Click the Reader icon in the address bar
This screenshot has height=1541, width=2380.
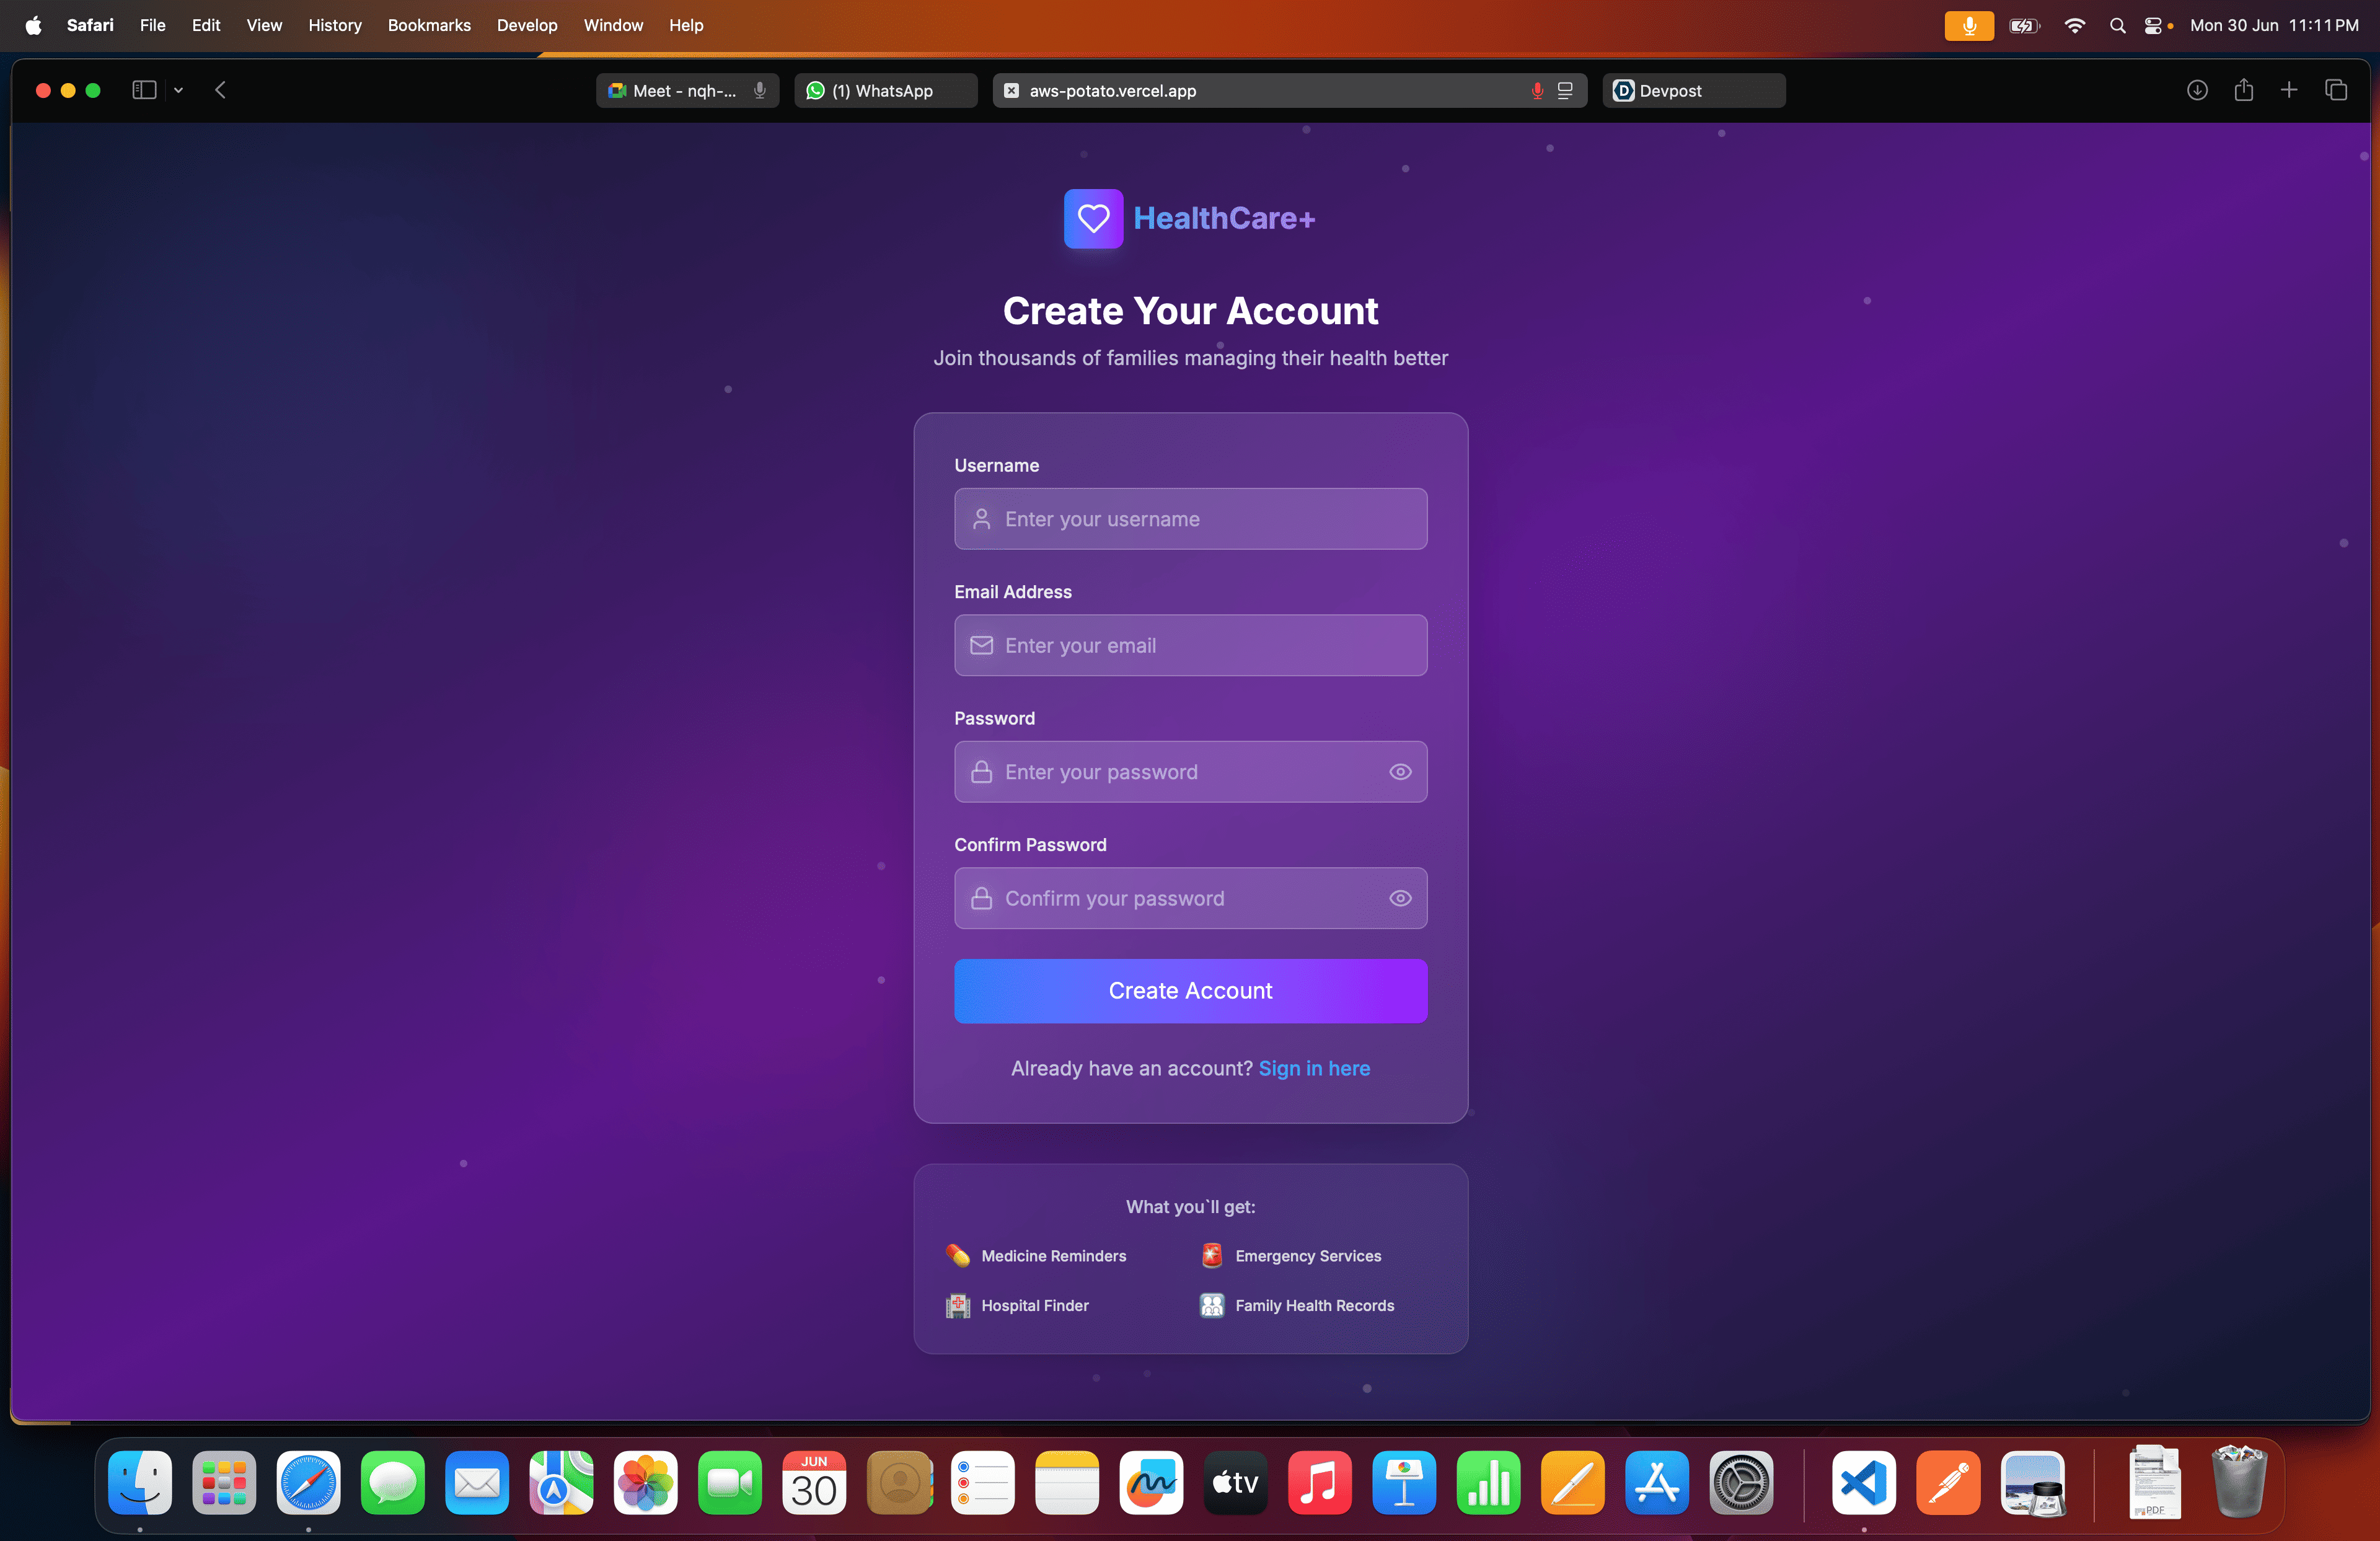(1565, 90)
